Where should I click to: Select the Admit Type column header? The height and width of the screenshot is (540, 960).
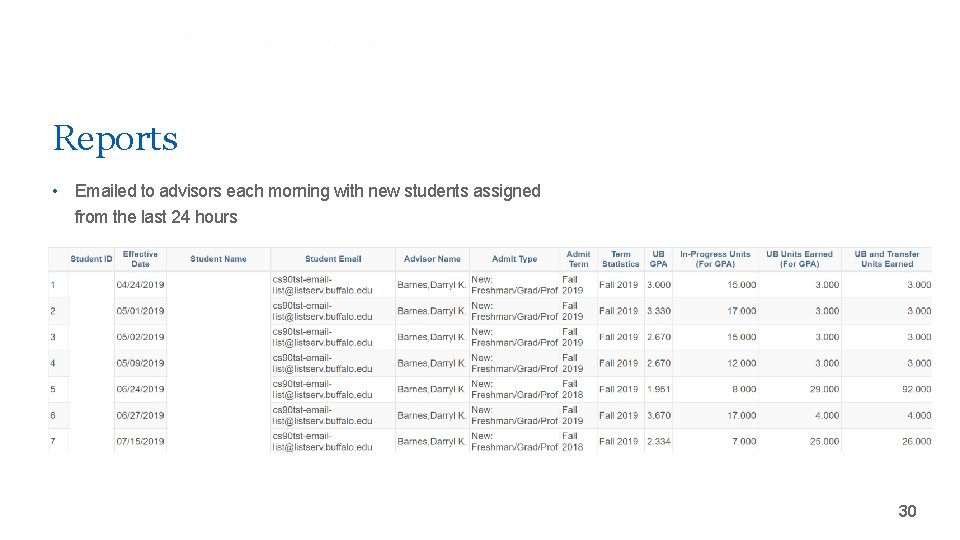click(x=514, y=259)
